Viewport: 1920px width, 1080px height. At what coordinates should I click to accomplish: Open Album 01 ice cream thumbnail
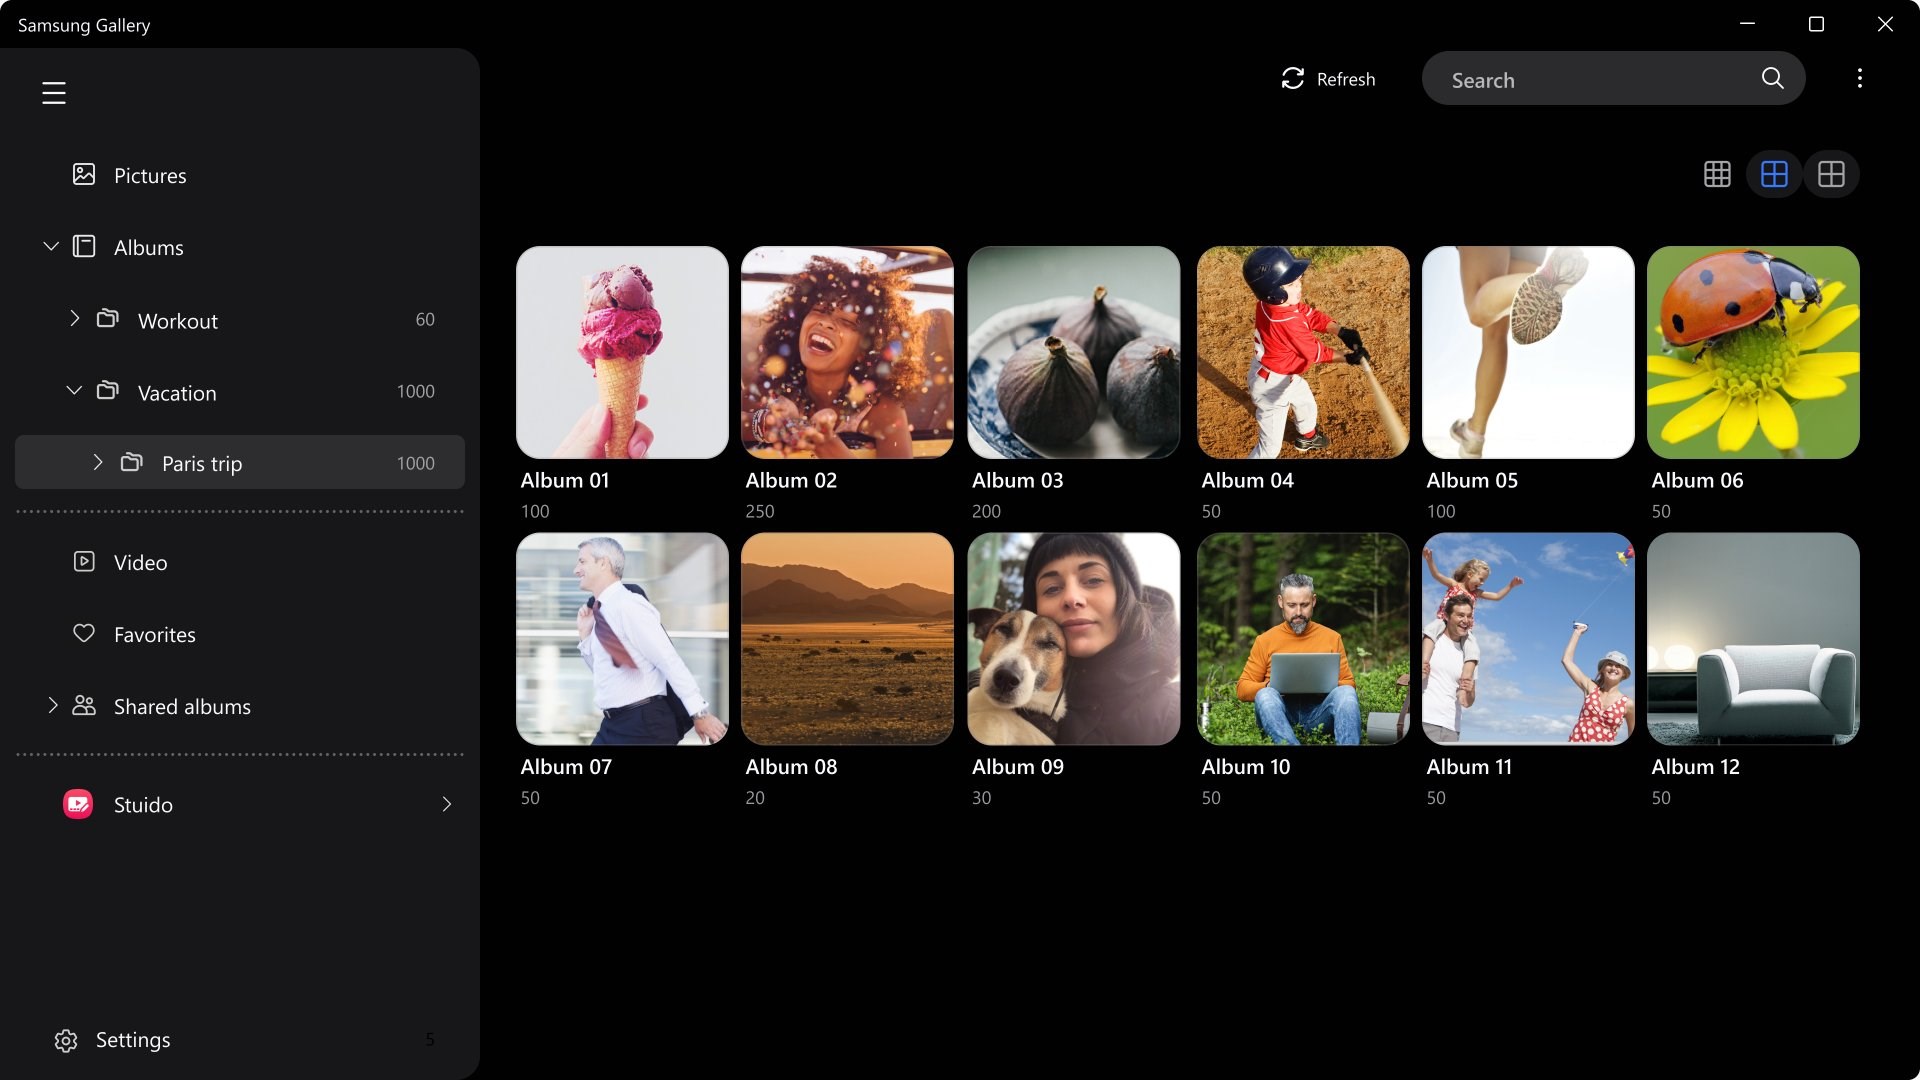[x=622, y=352]
